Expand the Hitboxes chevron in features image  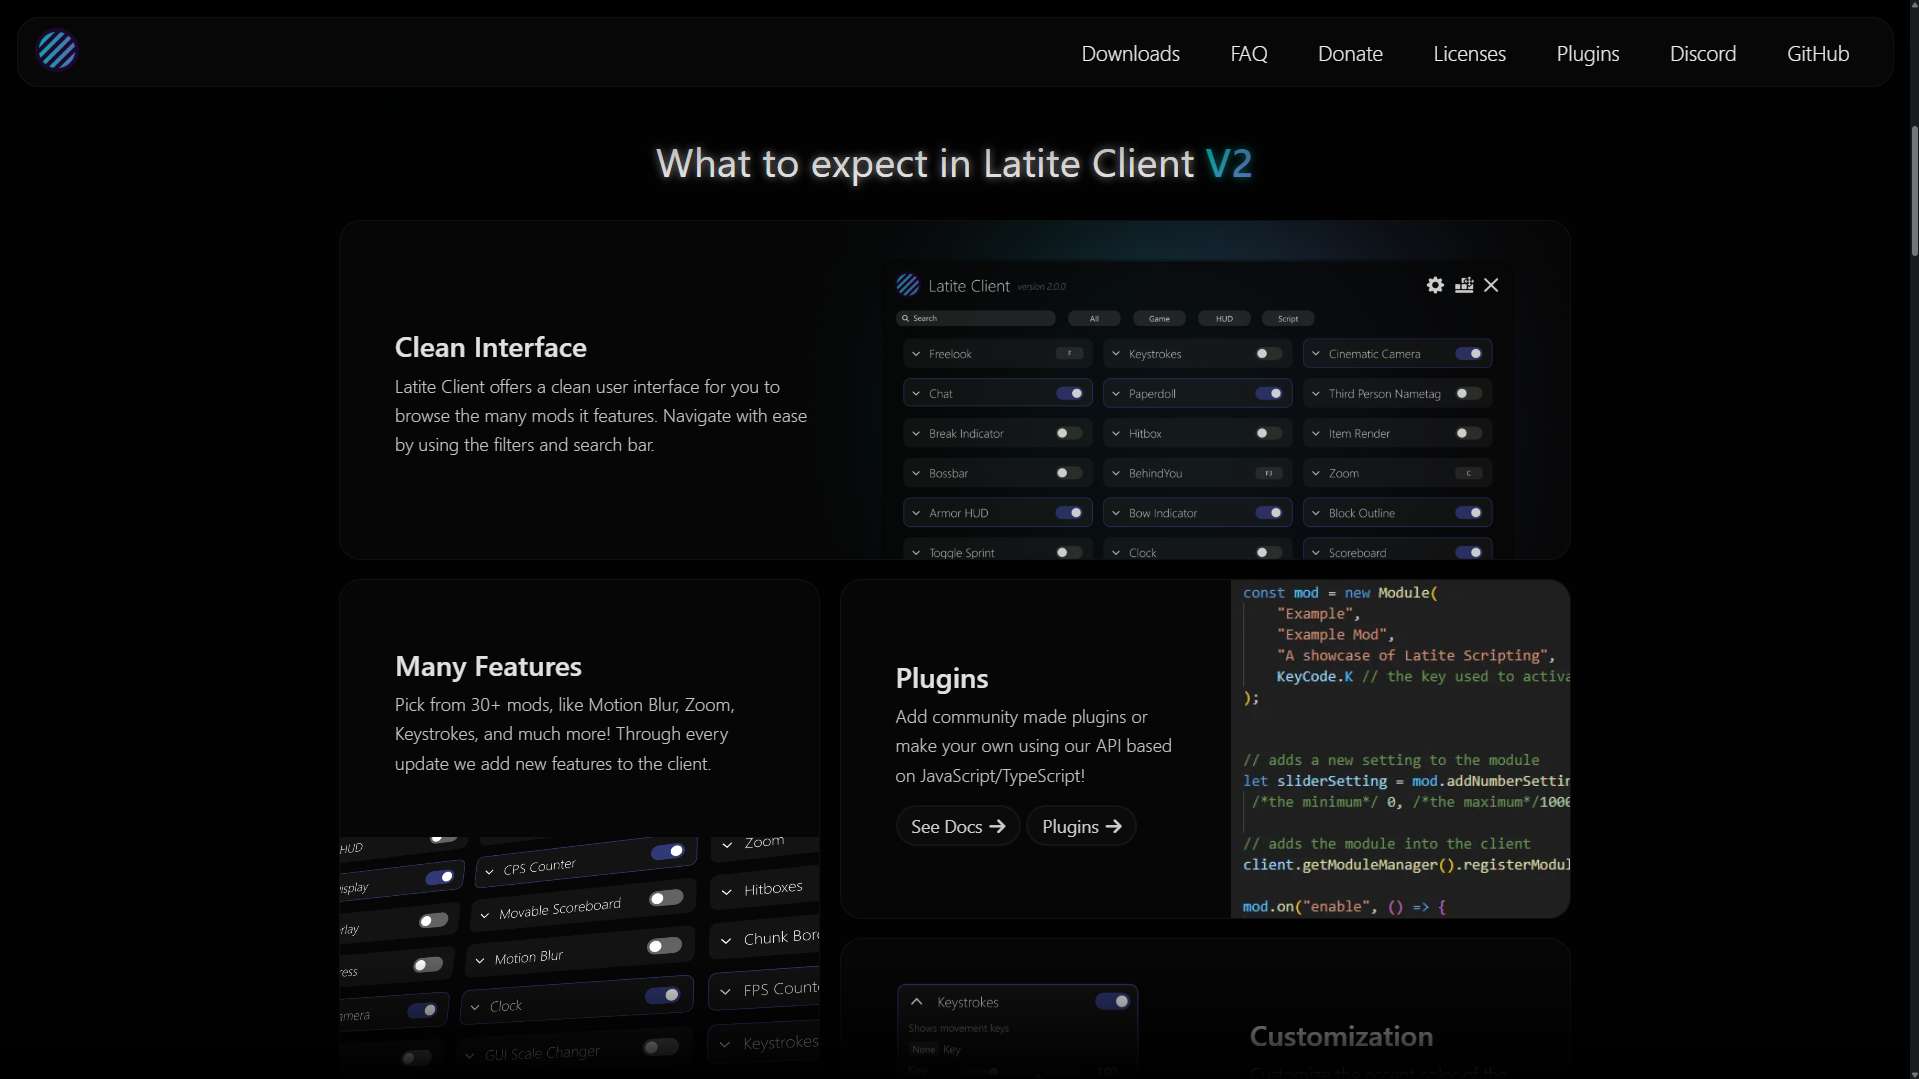pos(727,892)
